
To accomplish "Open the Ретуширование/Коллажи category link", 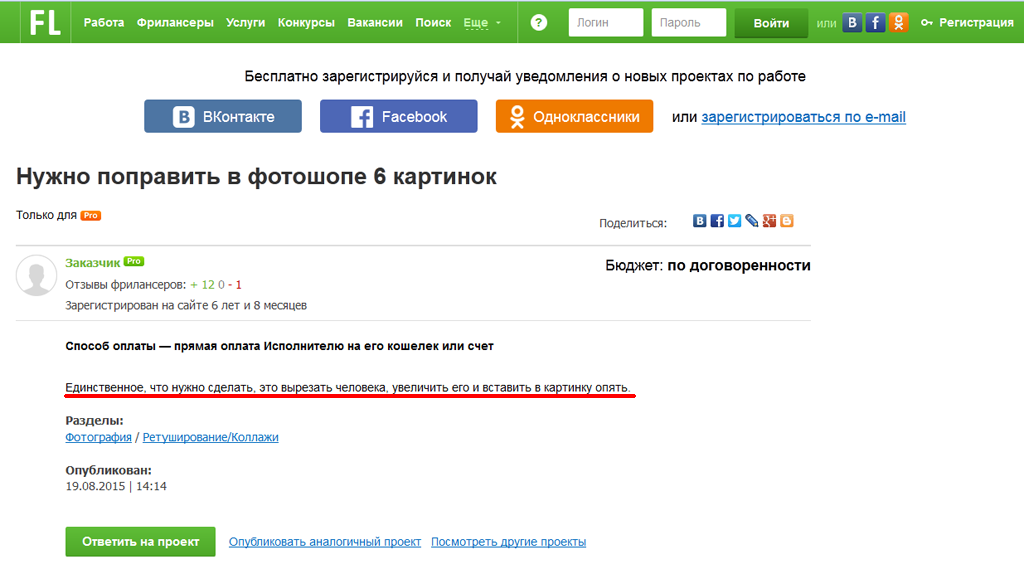I will (210, 437).
